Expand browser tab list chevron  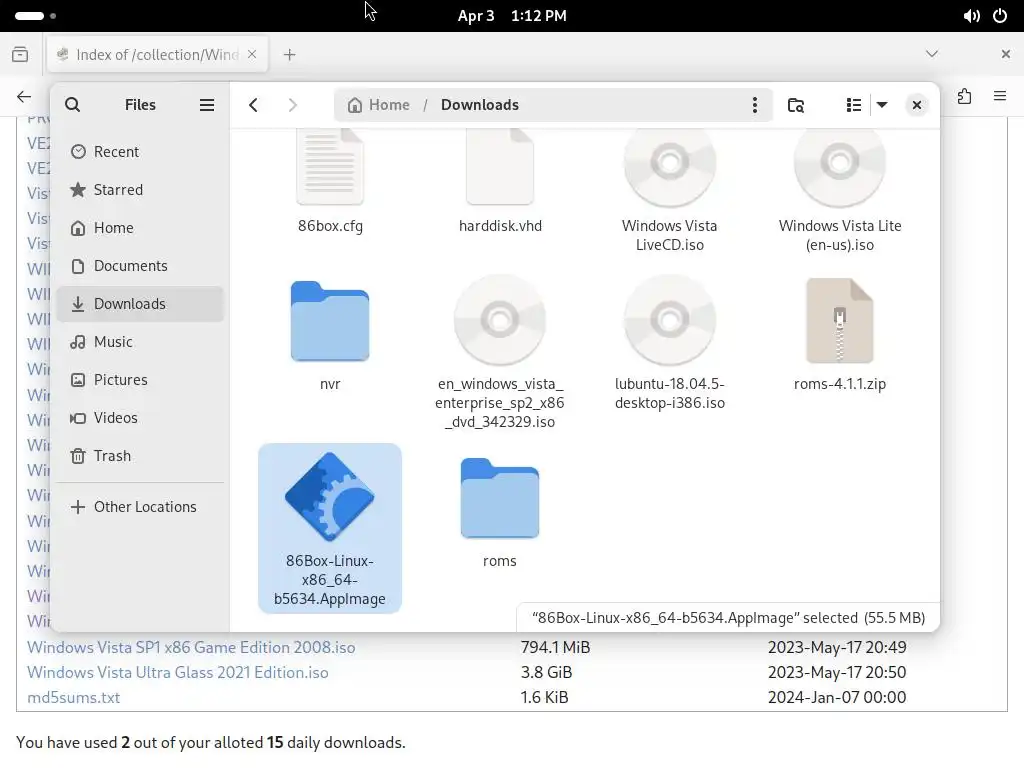[x=932, y=54]
